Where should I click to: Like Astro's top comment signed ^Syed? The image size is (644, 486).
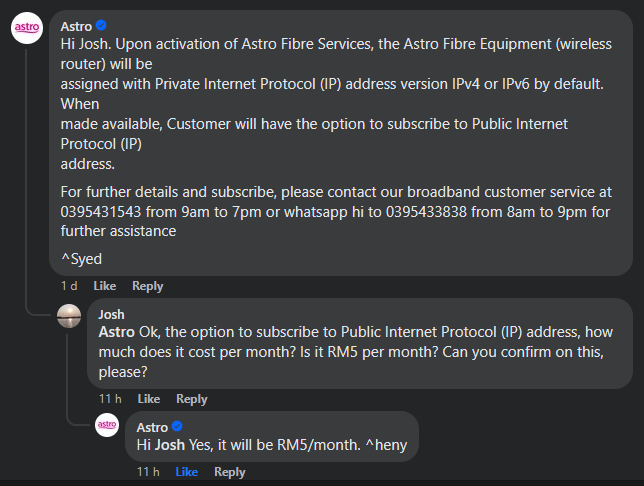105,286
